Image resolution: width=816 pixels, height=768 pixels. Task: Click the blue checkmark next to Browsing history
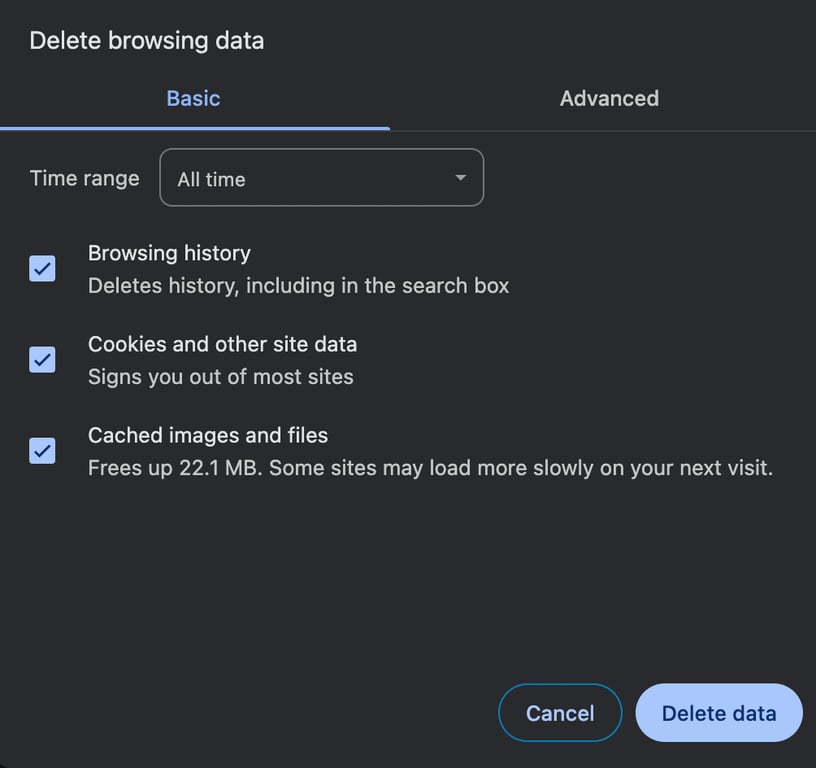coord(42,269)
